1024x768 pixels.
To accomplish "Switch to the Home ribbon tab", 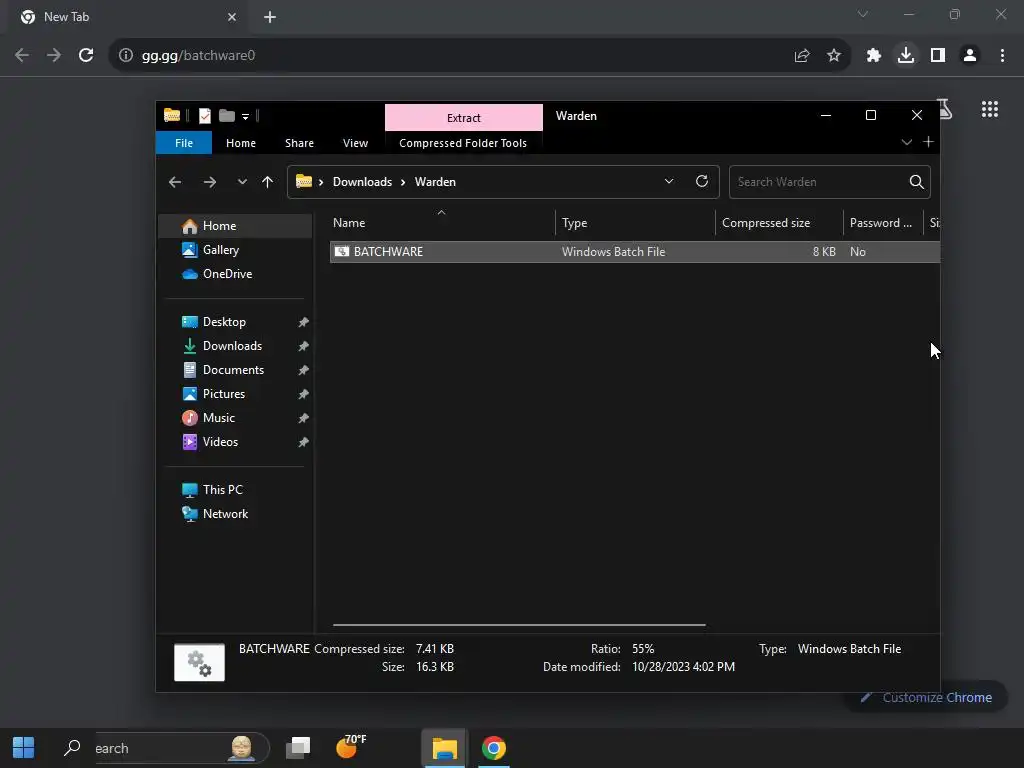I will (x=241, y=143).
